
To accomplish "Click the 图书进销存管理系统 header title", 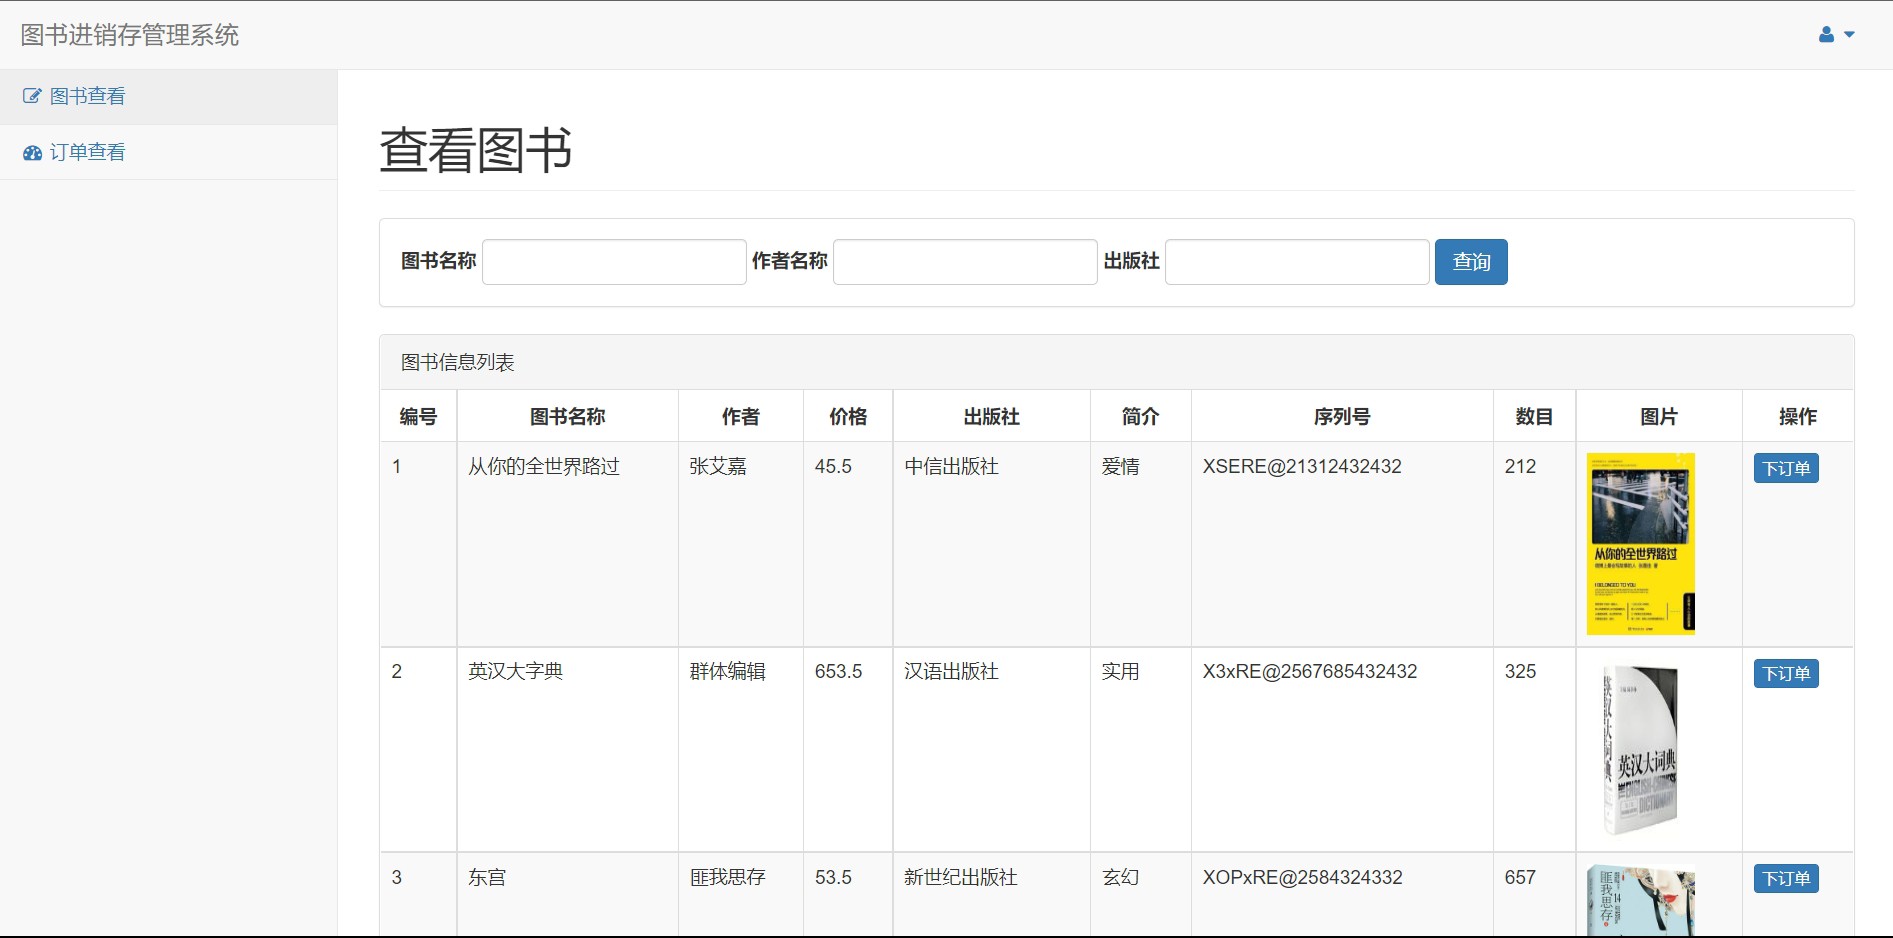I will point(130,35).
